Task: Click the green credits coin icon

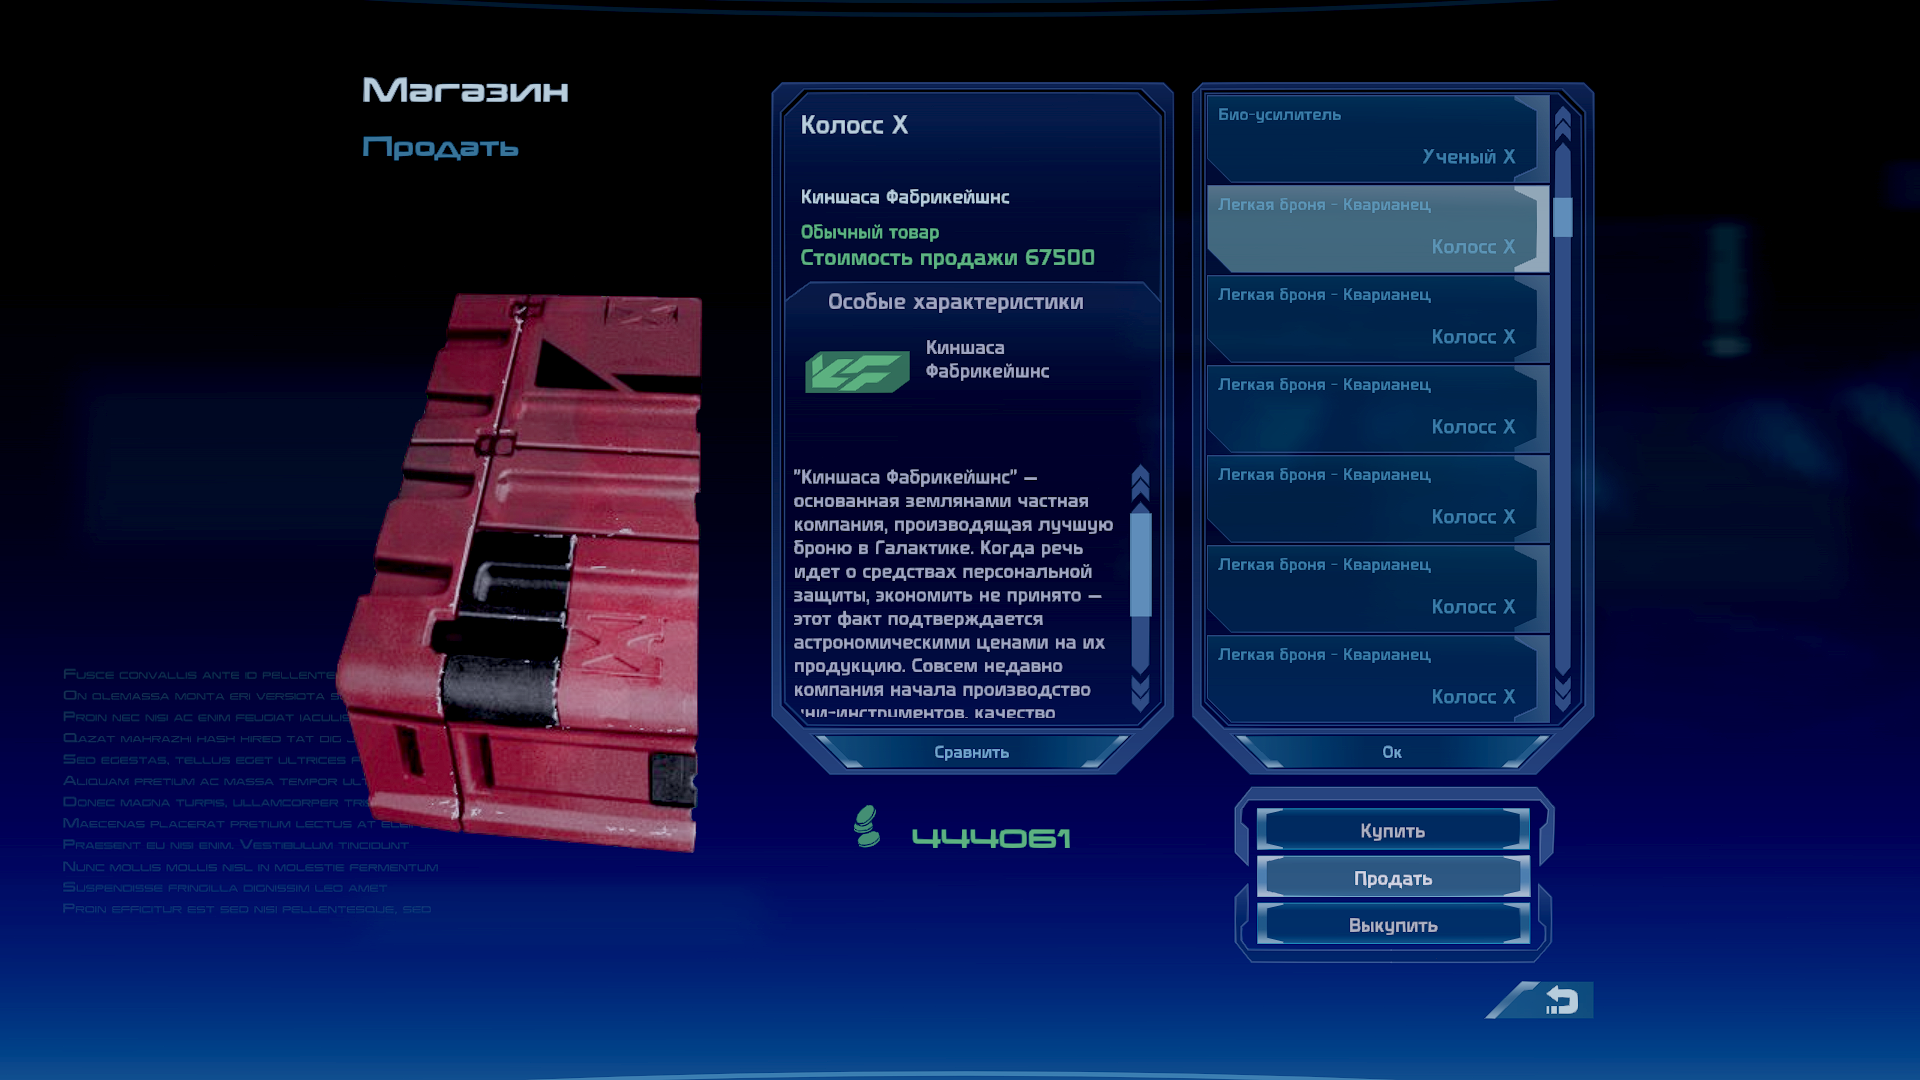Action: pyautogui.click(x=867, y=827)
